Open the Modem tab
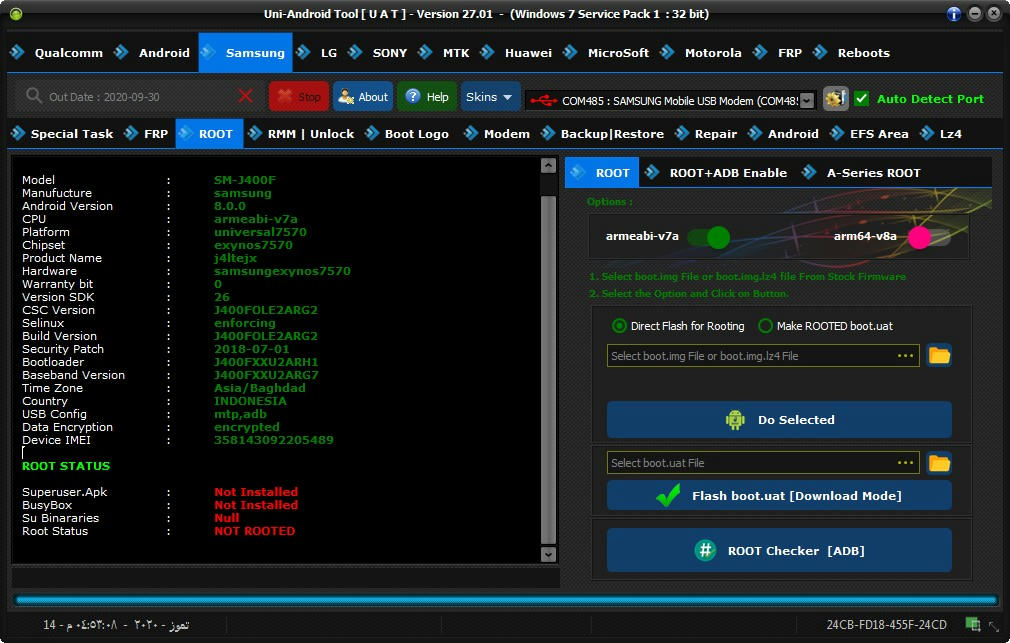The width and height of the screenshot is (1010, 643). click(x=497, y=134)
